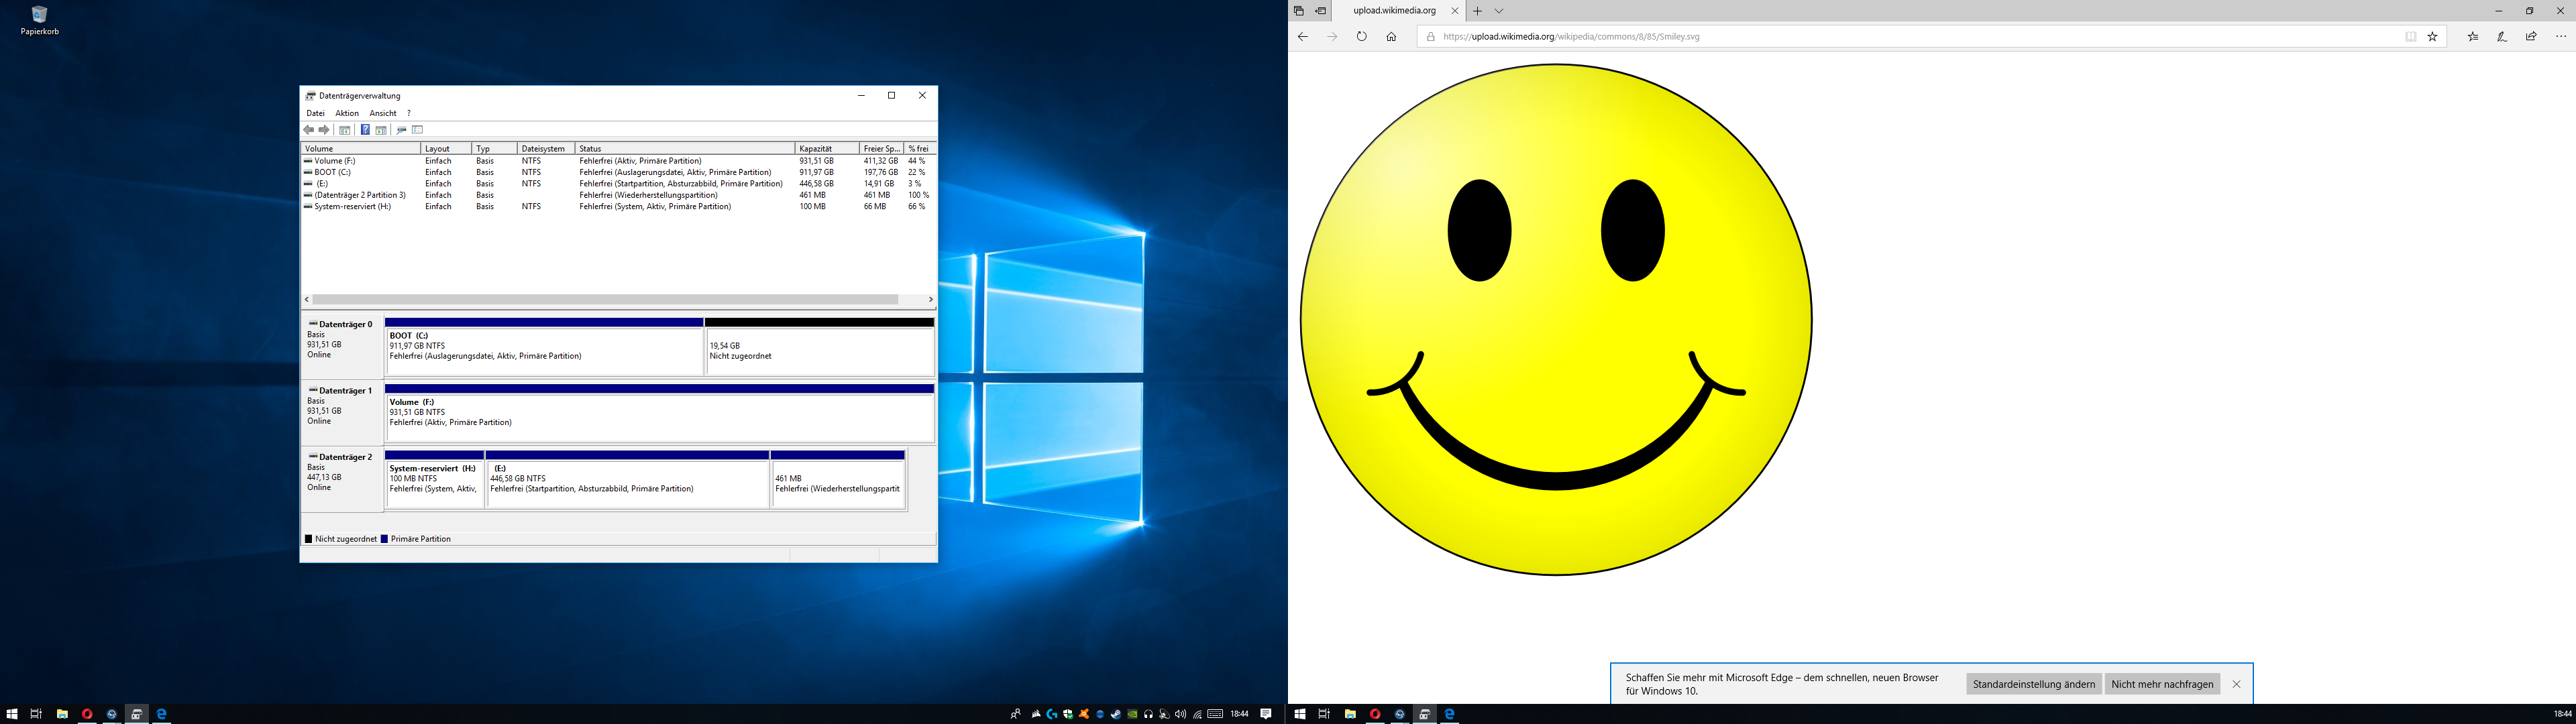Click the blue help icon in Datenträgerverwaltung toolbar

(x=365, y=130)
